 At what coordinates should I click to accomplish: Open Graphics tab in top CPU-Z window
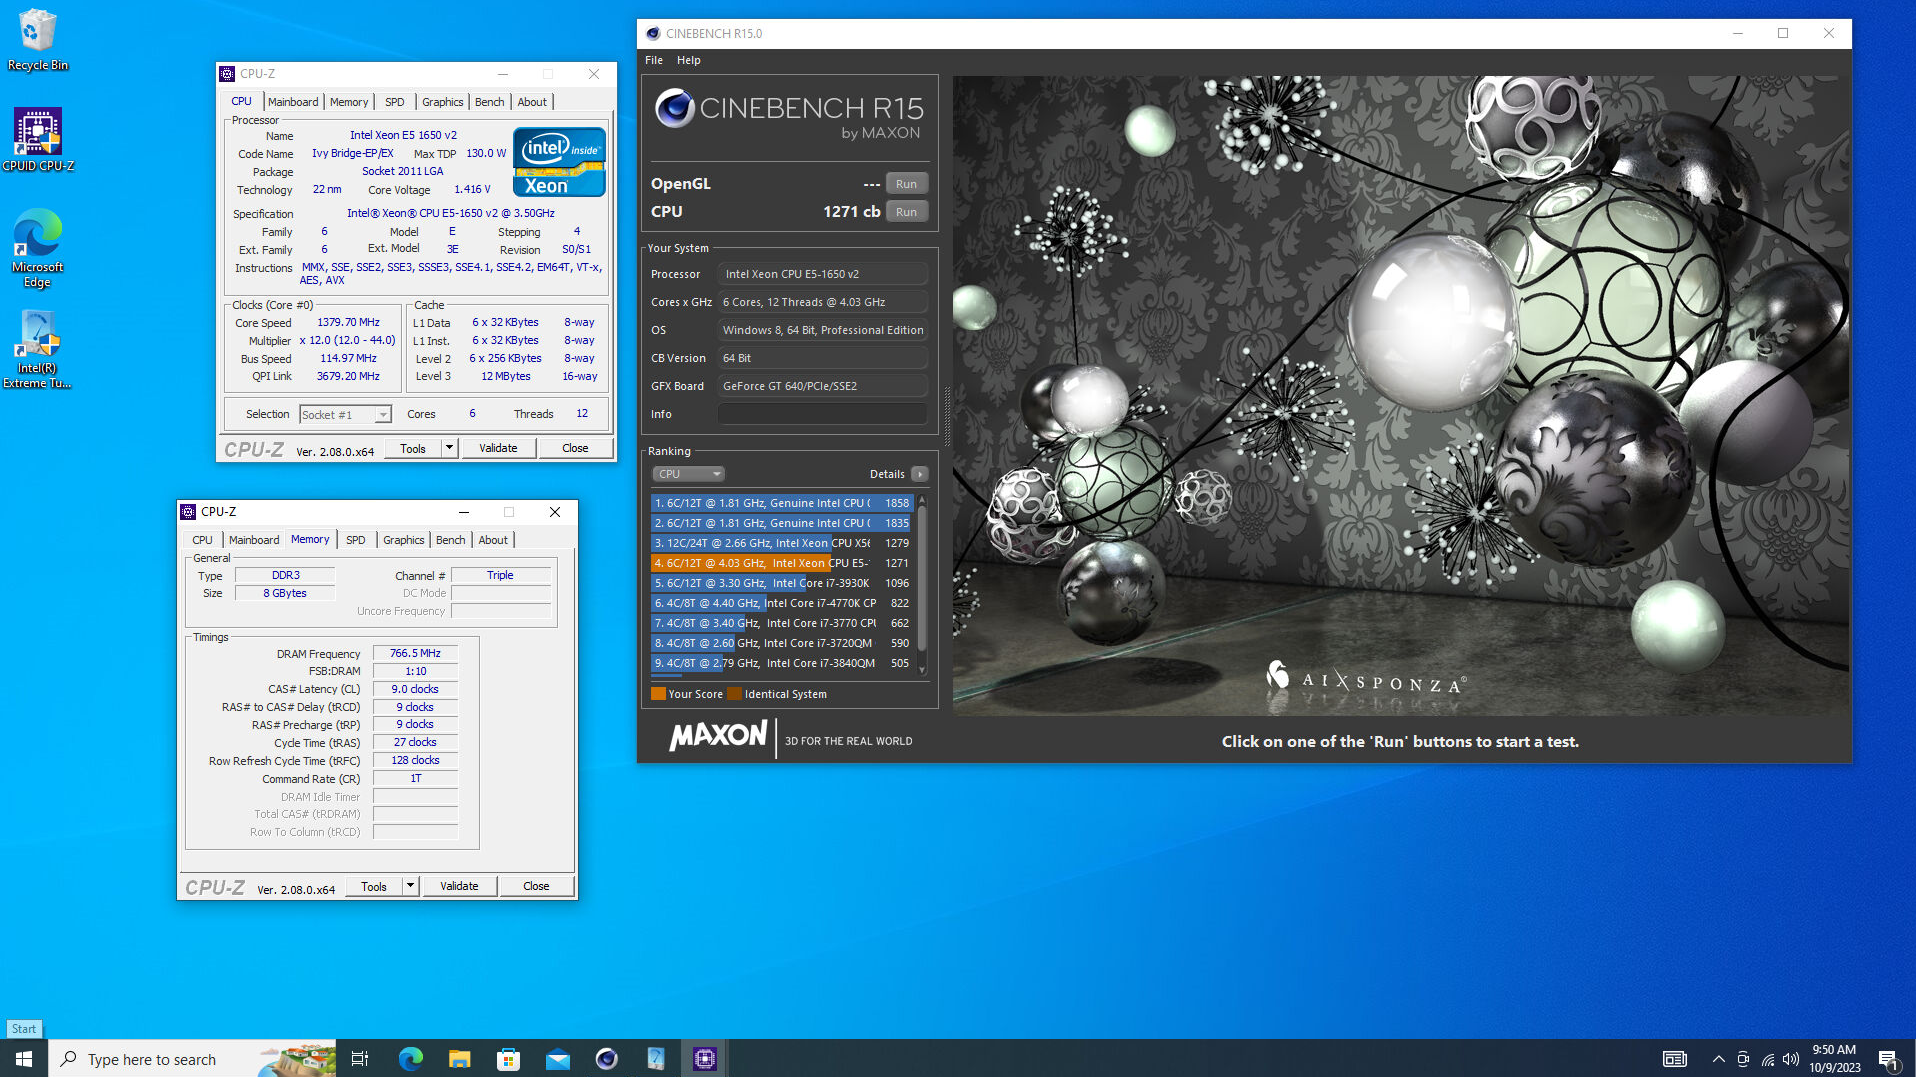coord(442,102)
